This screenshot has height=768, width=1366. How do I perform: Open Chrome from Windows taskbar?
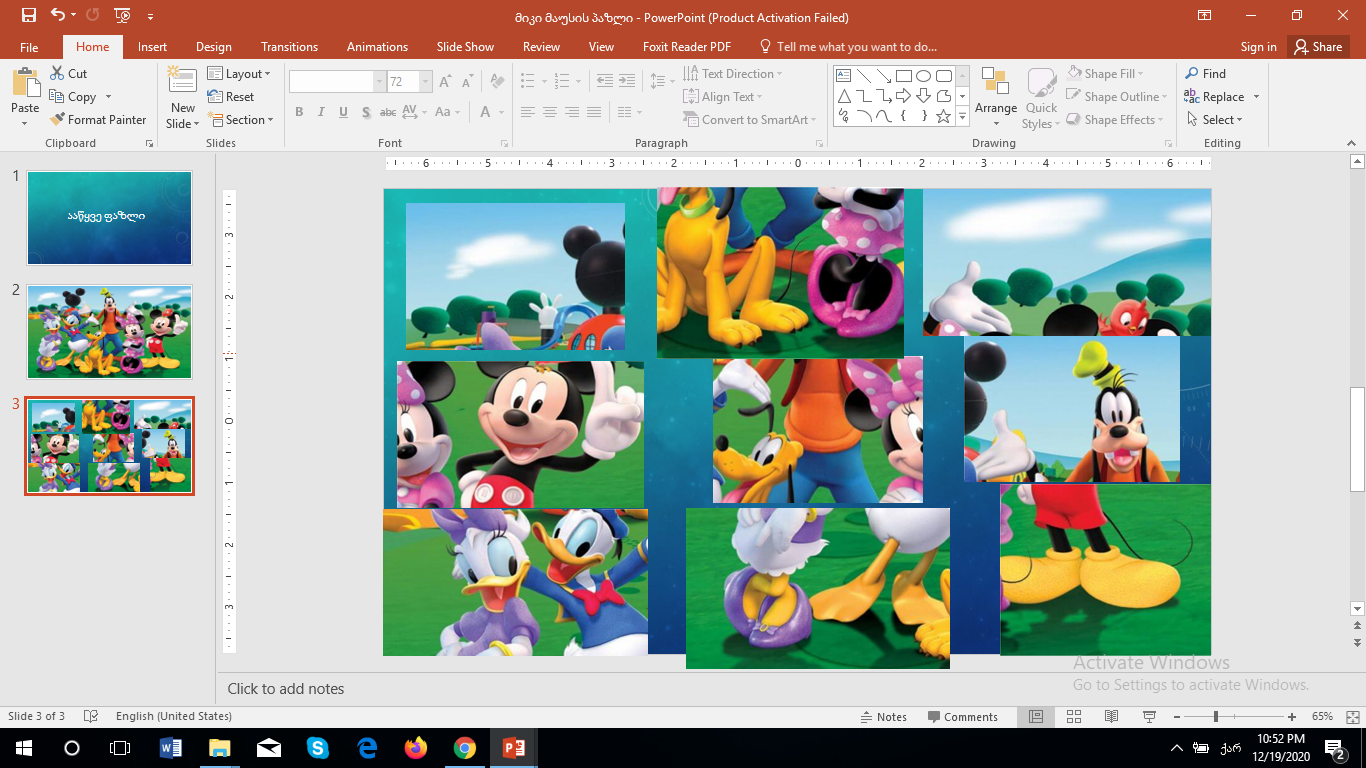464,747
